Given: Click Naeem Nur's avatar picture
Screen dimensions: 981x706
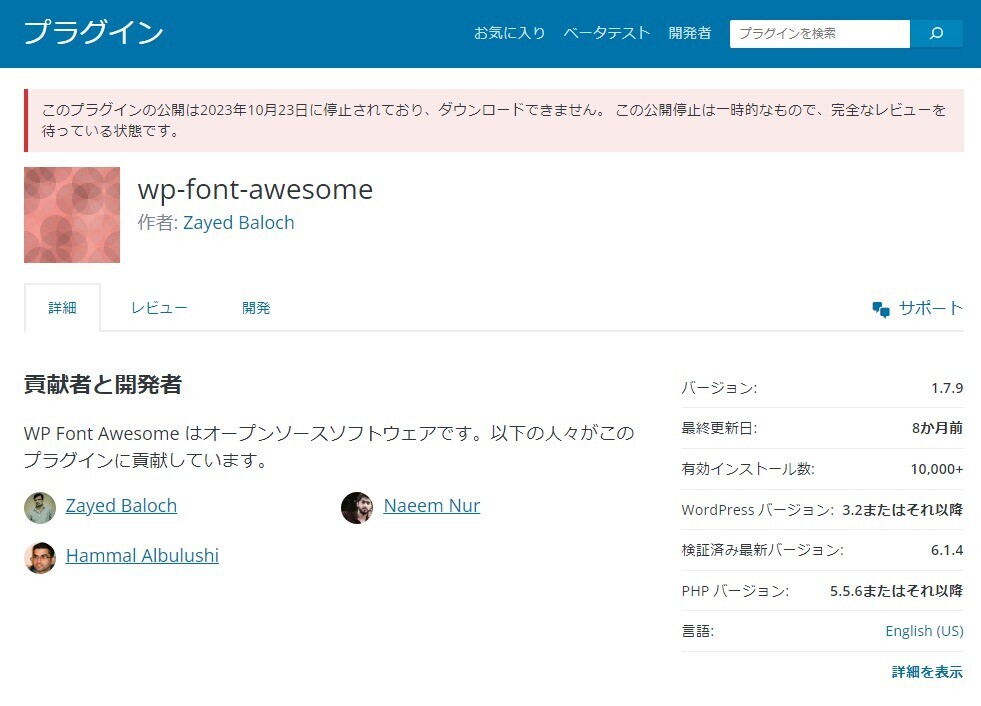Looking at the screenshot, I should (x=357, y=507).
